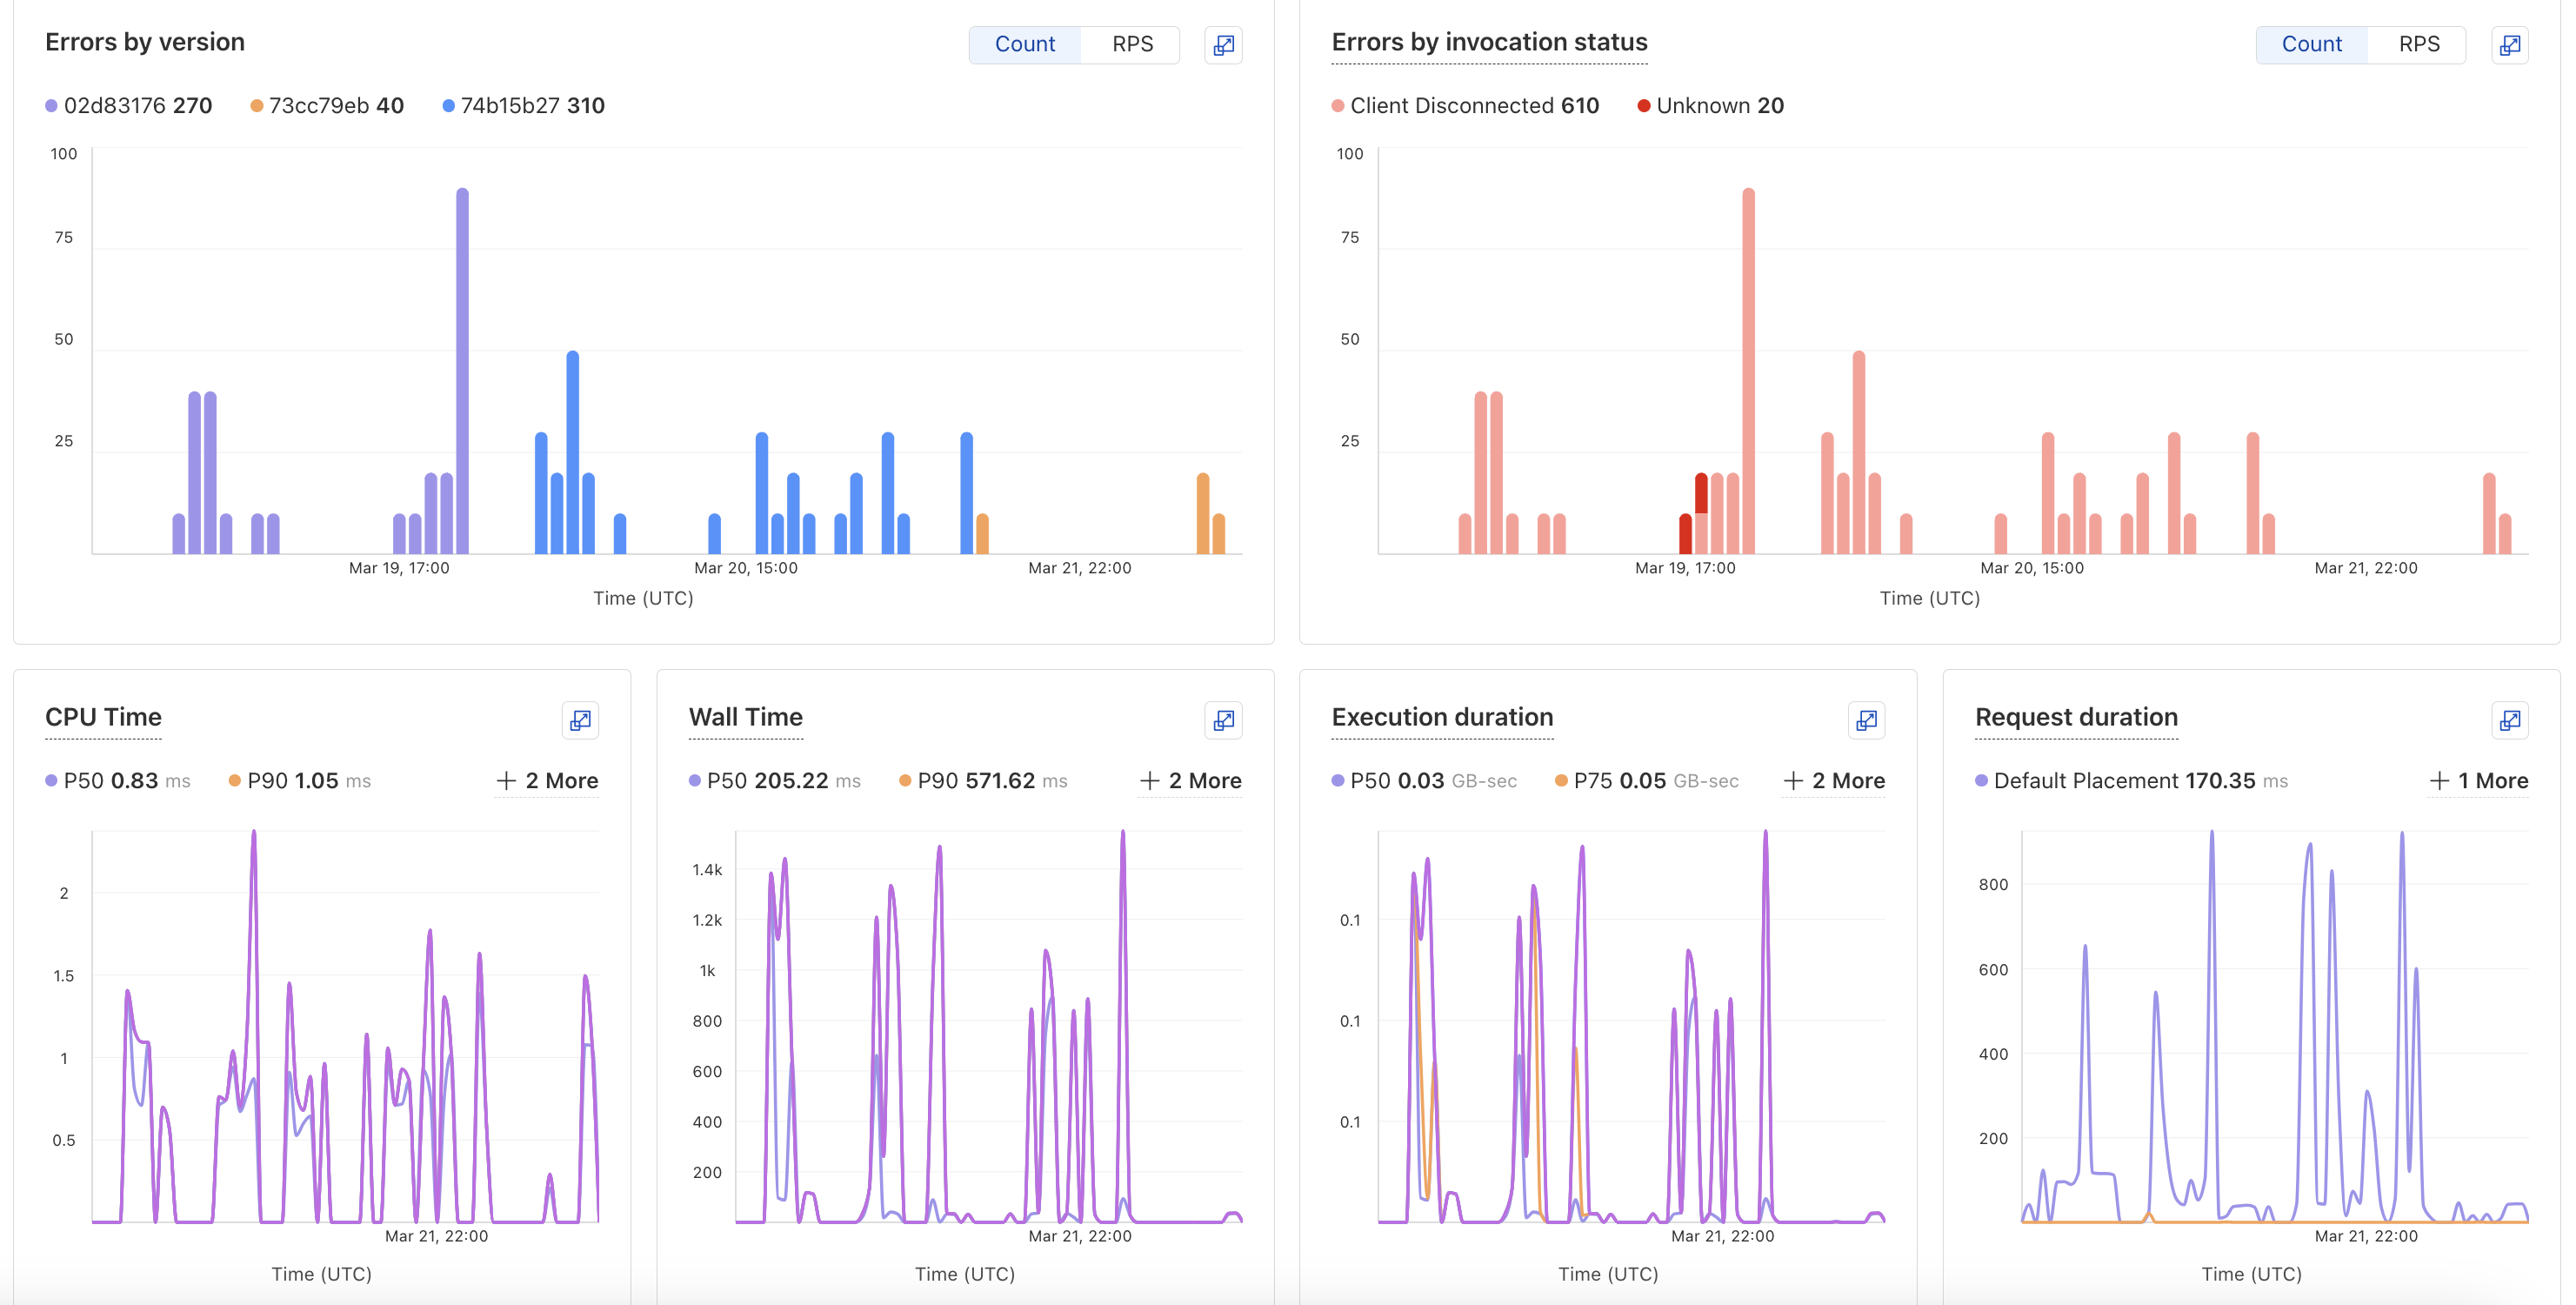Select Count for invocation status errors

pos(2311,44)
